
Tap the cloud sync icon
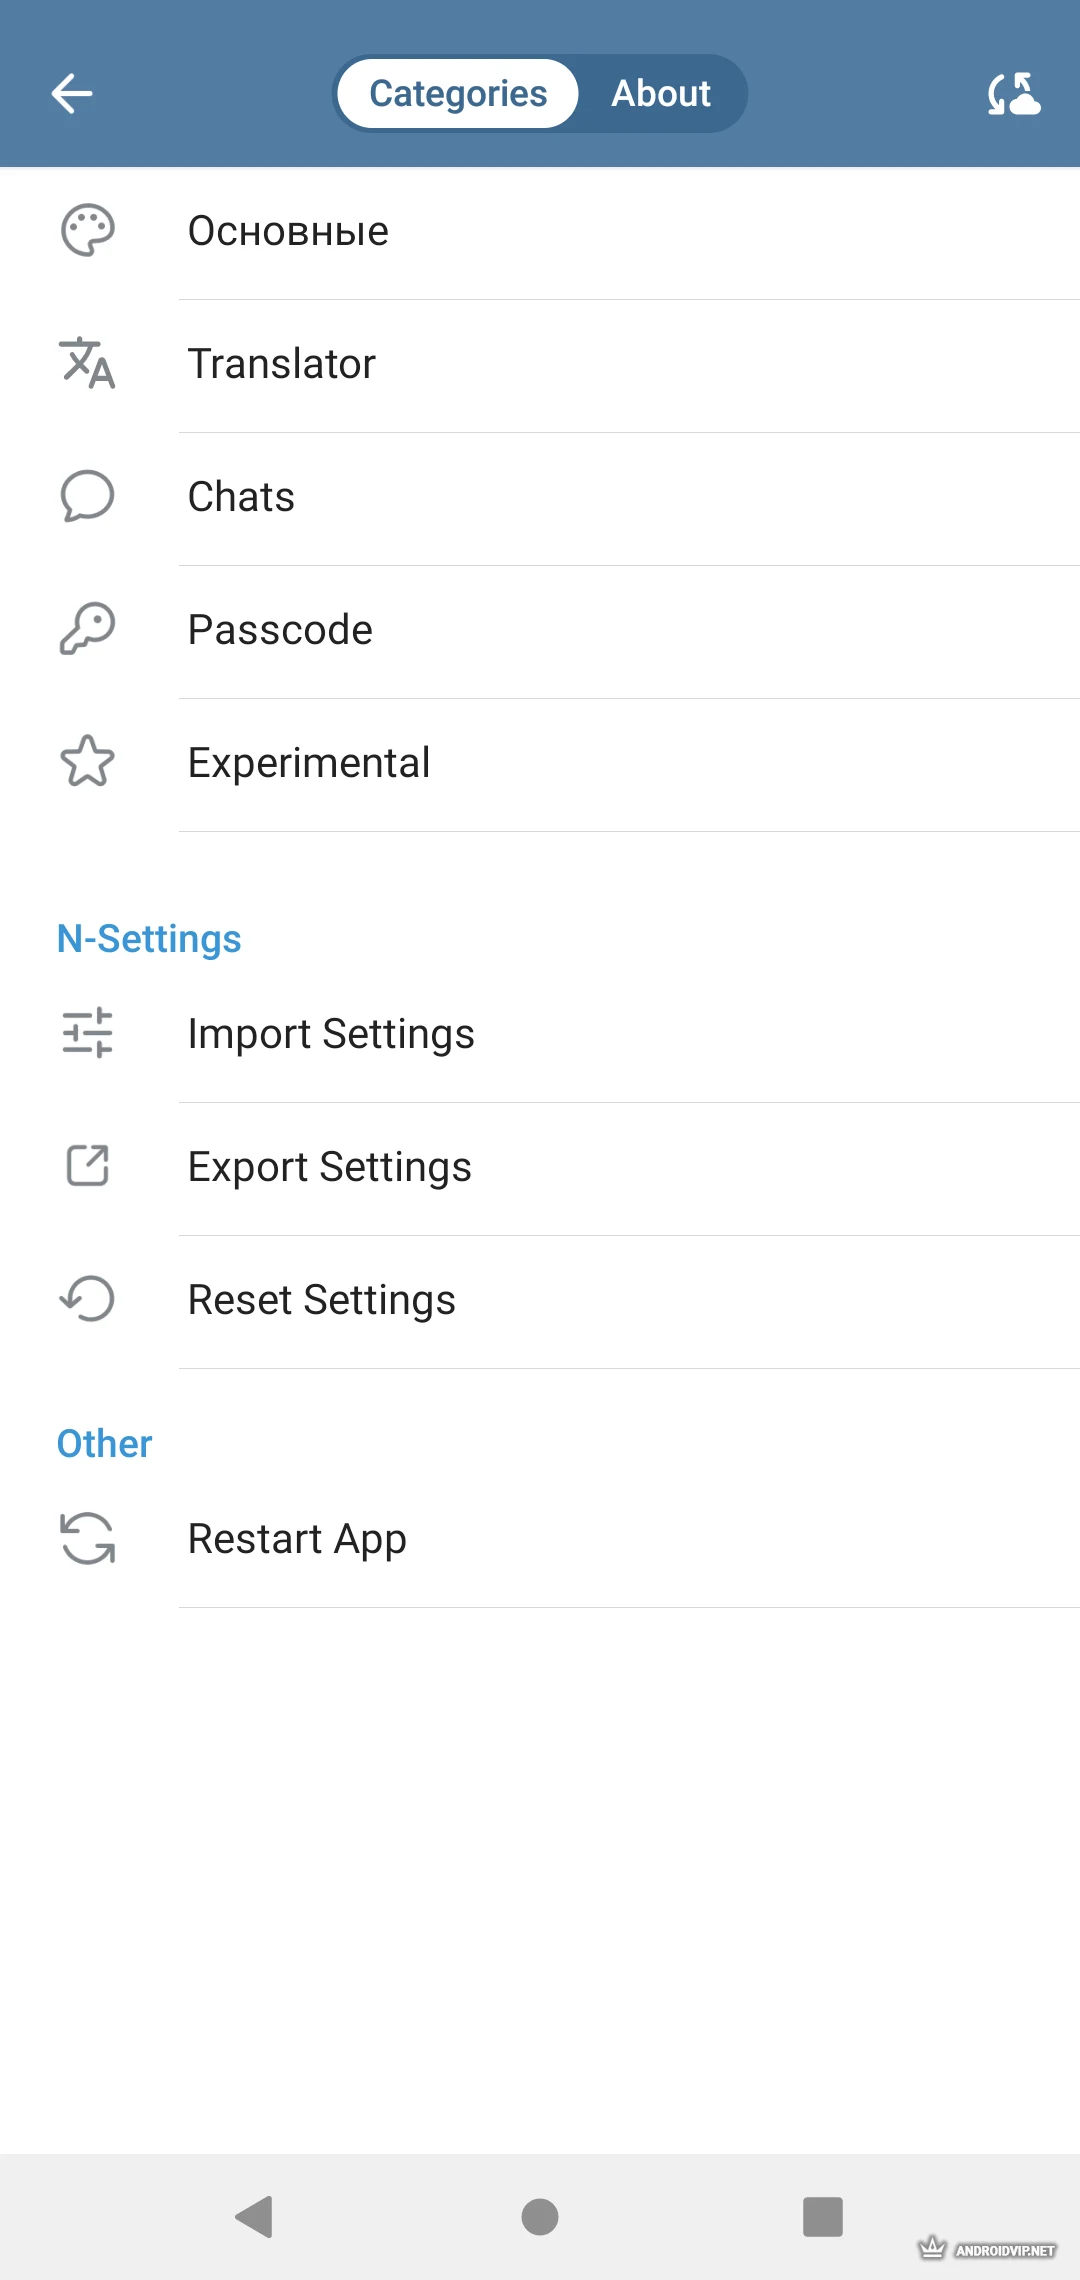pos(1013,94)
